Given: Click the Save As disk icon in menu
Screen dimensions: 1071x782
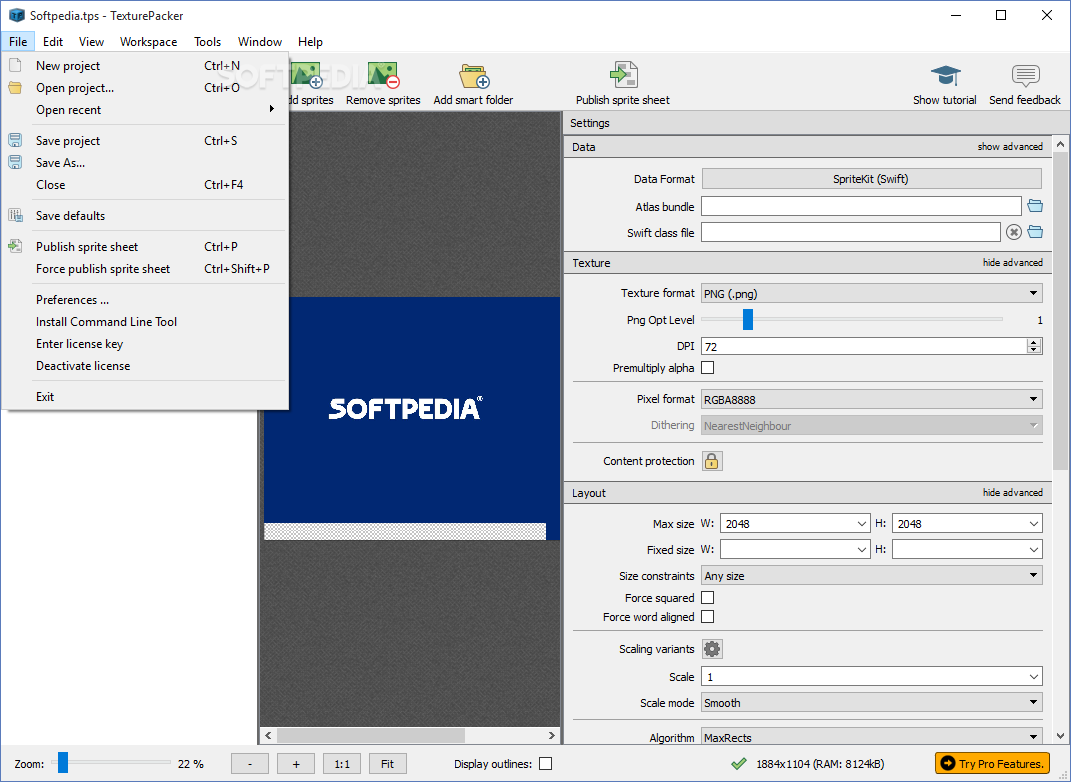Looking at the screenshot, I should 14,162.
